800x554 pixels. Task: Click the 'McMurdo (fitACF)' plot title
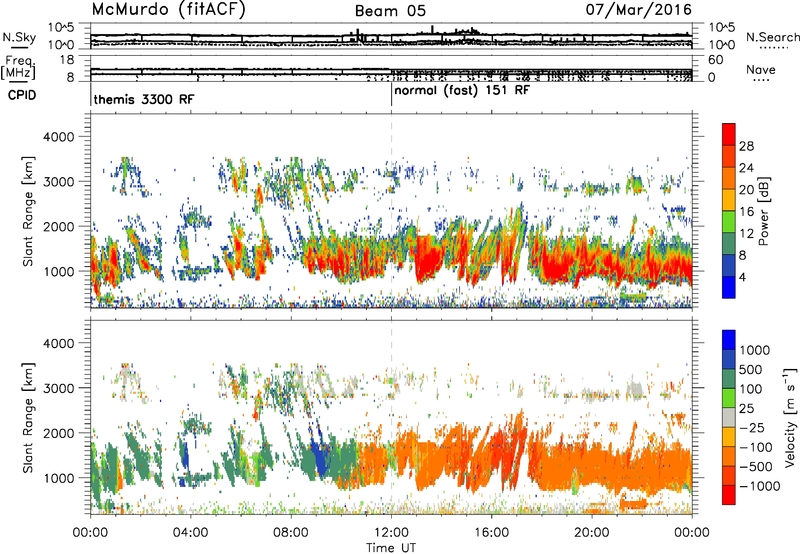coord(168,10)
